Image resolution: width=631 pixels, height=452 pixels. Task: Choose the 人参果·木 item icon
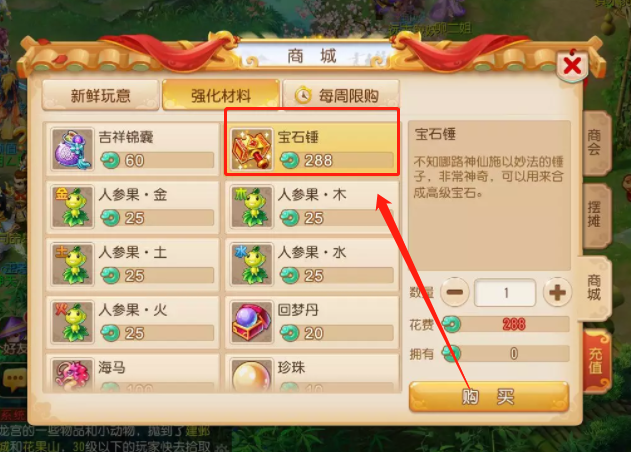point(252,207)
